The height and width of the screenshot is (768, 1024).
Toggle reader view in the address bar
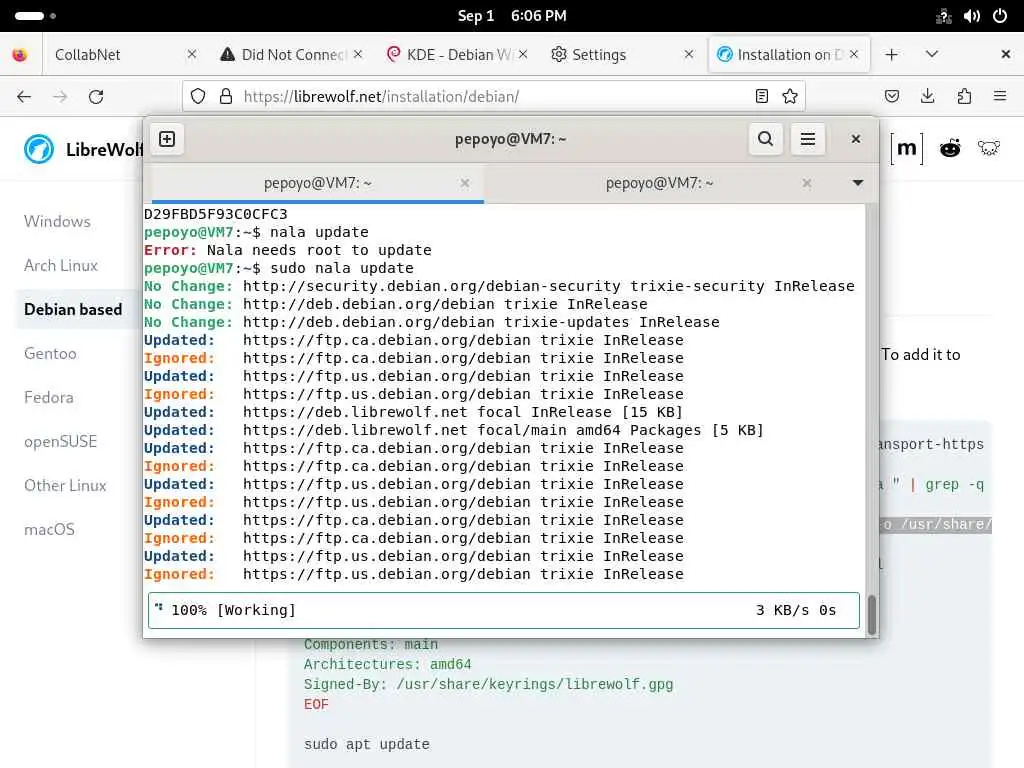tap(761, 97)
